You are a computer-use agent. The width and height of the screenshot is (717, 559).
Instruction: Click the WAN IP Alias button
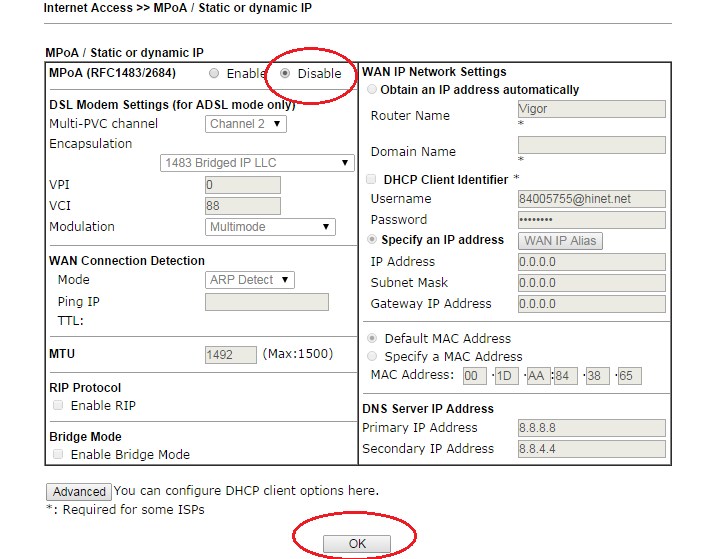(x=559, y=241)
